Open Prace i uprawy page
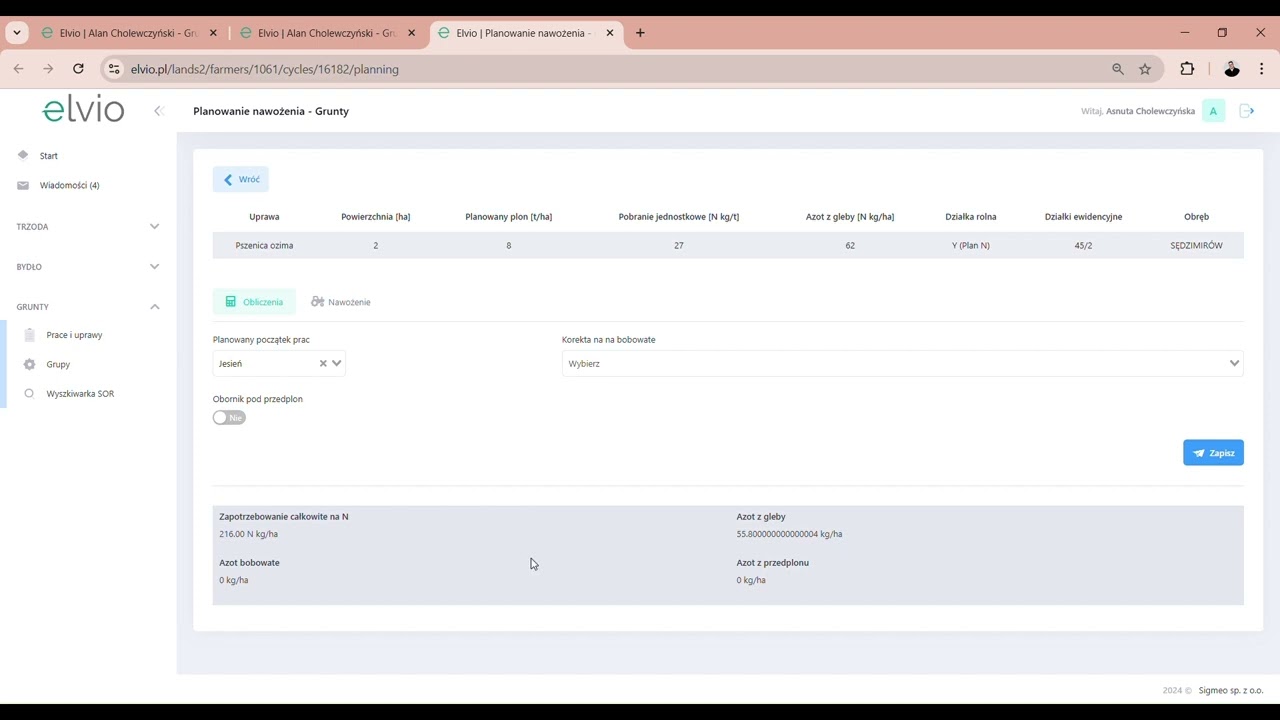 74,335
